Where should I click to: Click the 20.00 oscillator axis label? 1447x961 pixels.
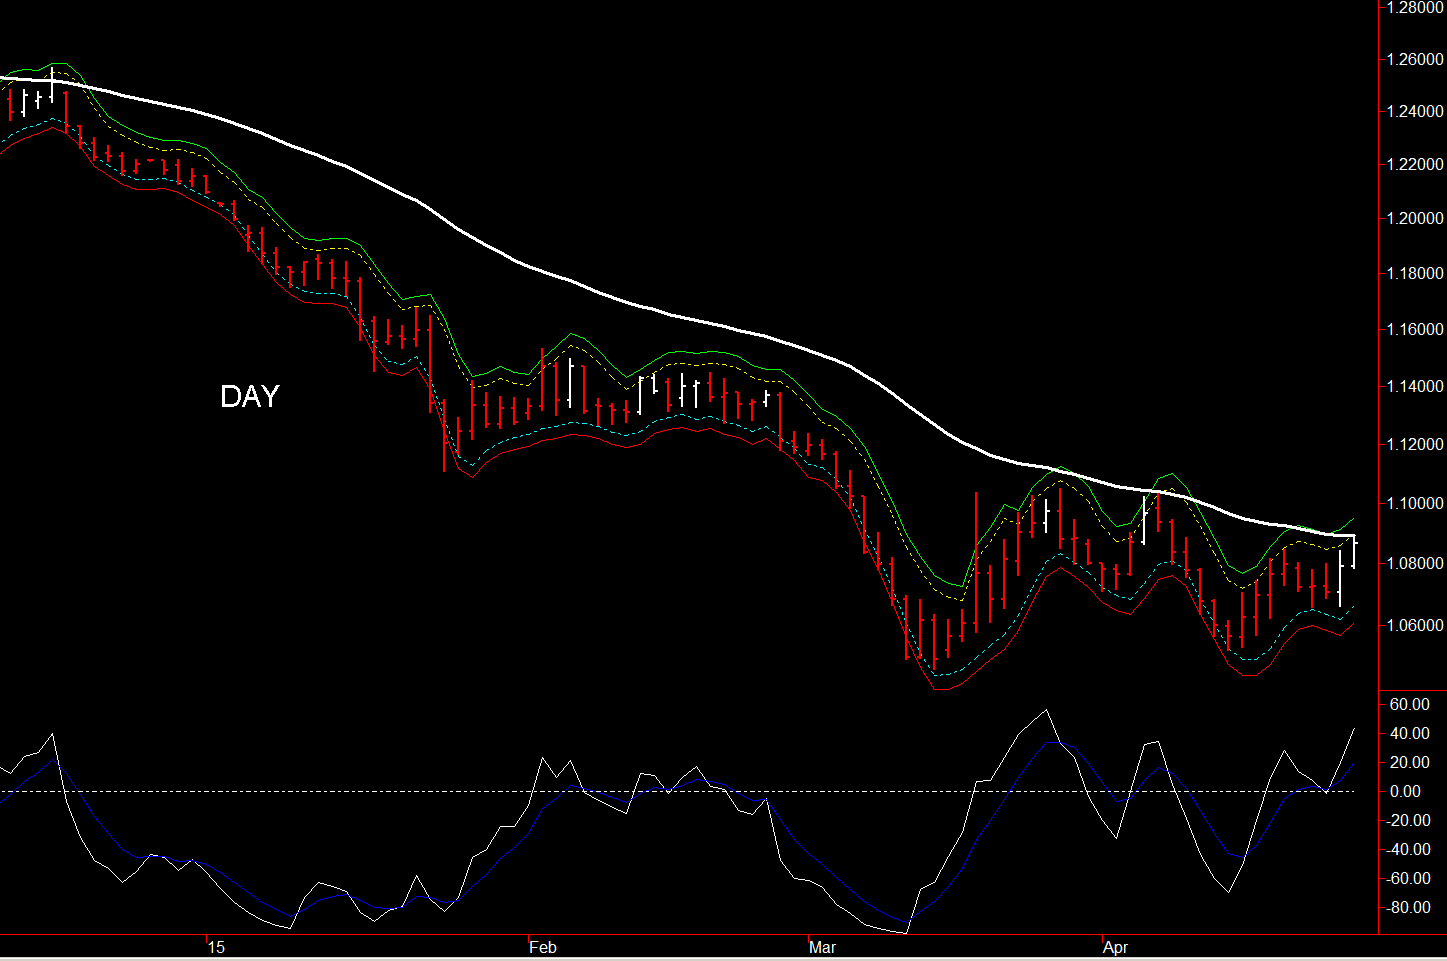click(1410, 762)
